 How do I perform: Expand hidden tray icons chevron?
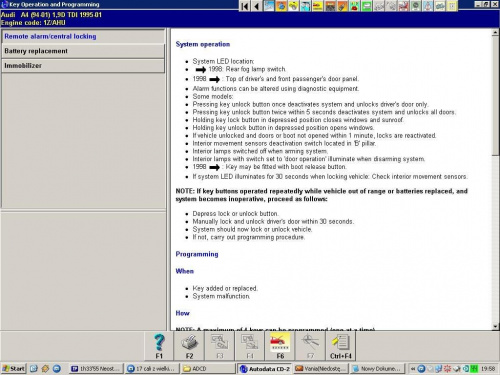click(x=413, y=369)
